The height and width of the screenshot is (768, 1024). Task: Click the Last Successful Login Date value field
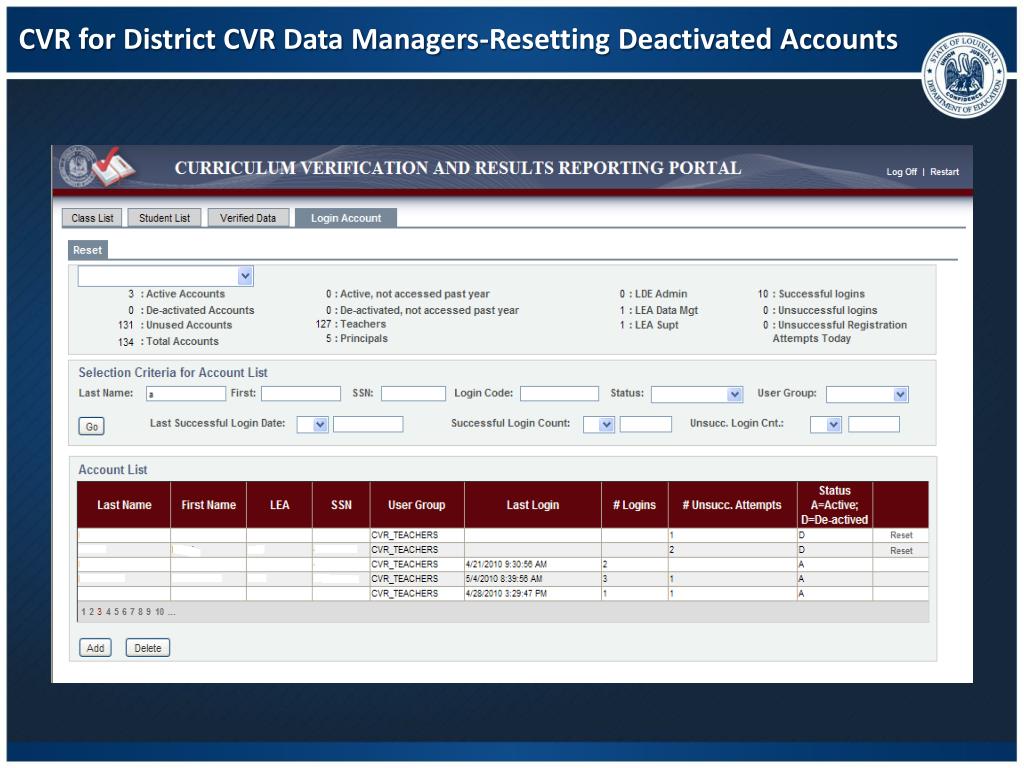(368, 424)
